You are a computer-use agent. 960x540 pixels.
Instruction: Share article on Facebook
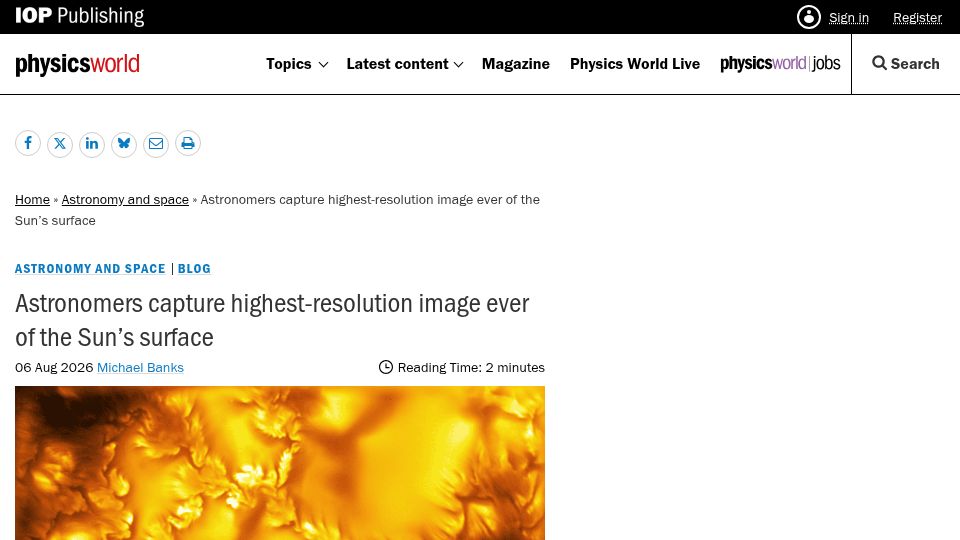pyautogui.click(x=28, y=143)
